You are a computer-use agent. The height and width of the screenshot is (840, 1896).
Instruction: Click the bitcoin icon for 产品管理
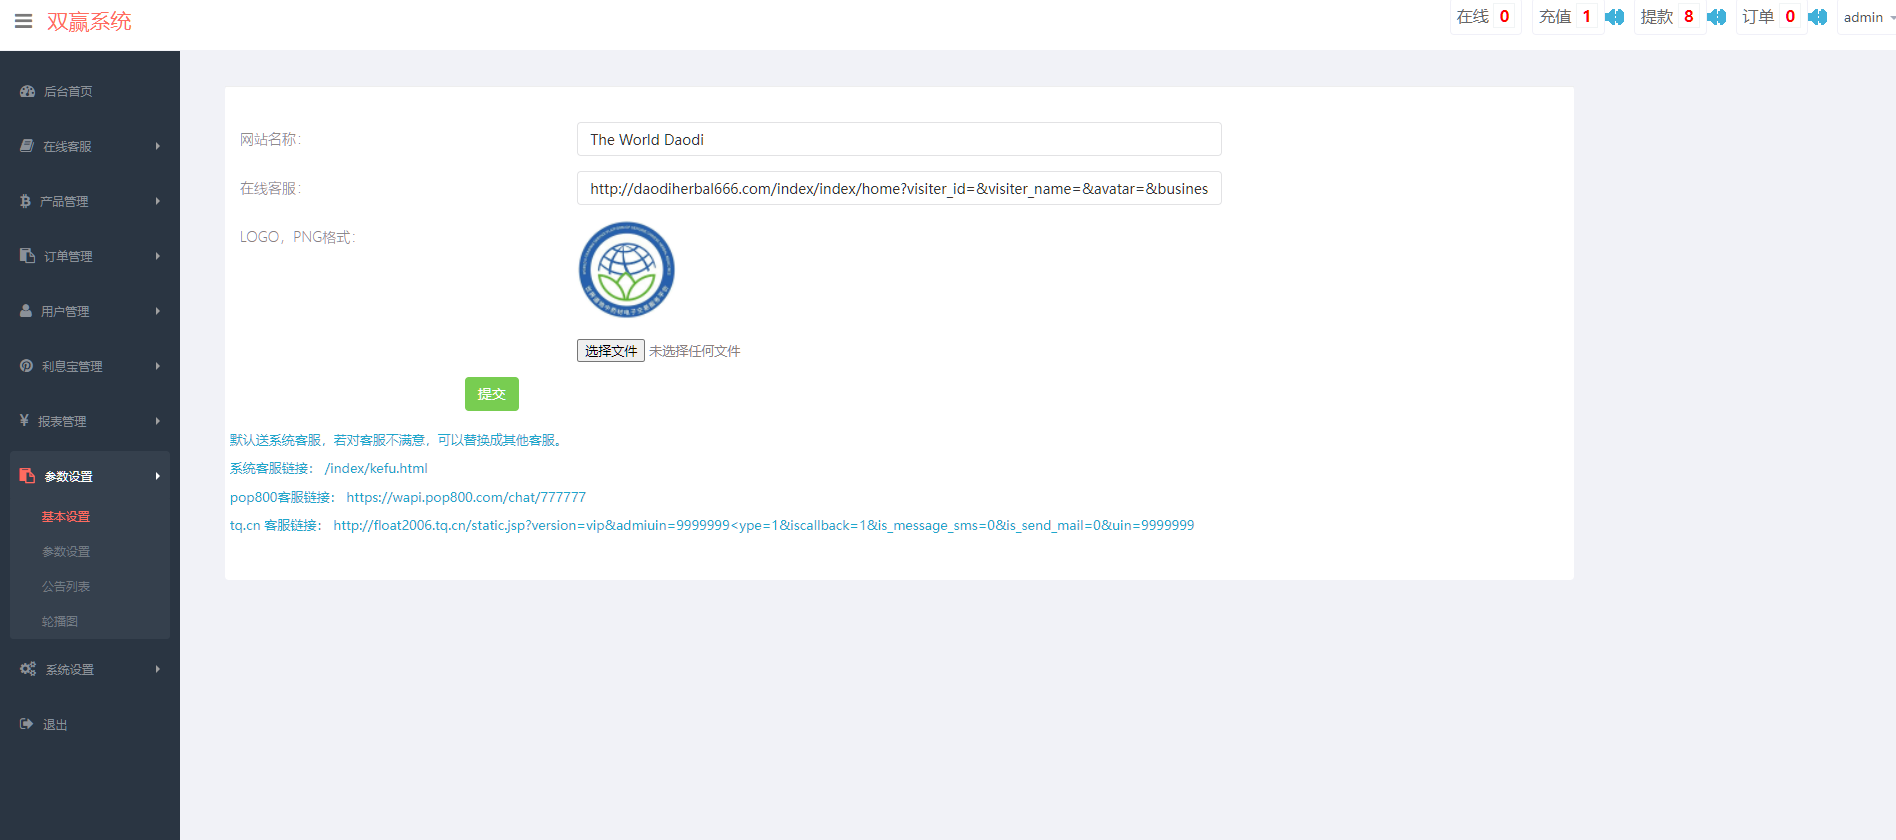25,201
